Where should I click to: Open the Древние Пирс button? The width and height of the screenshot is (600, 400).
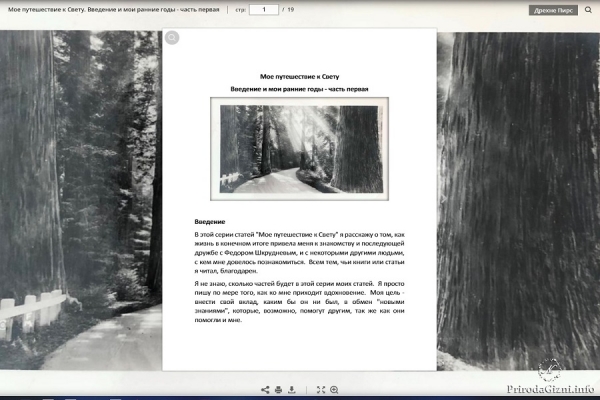553,10
